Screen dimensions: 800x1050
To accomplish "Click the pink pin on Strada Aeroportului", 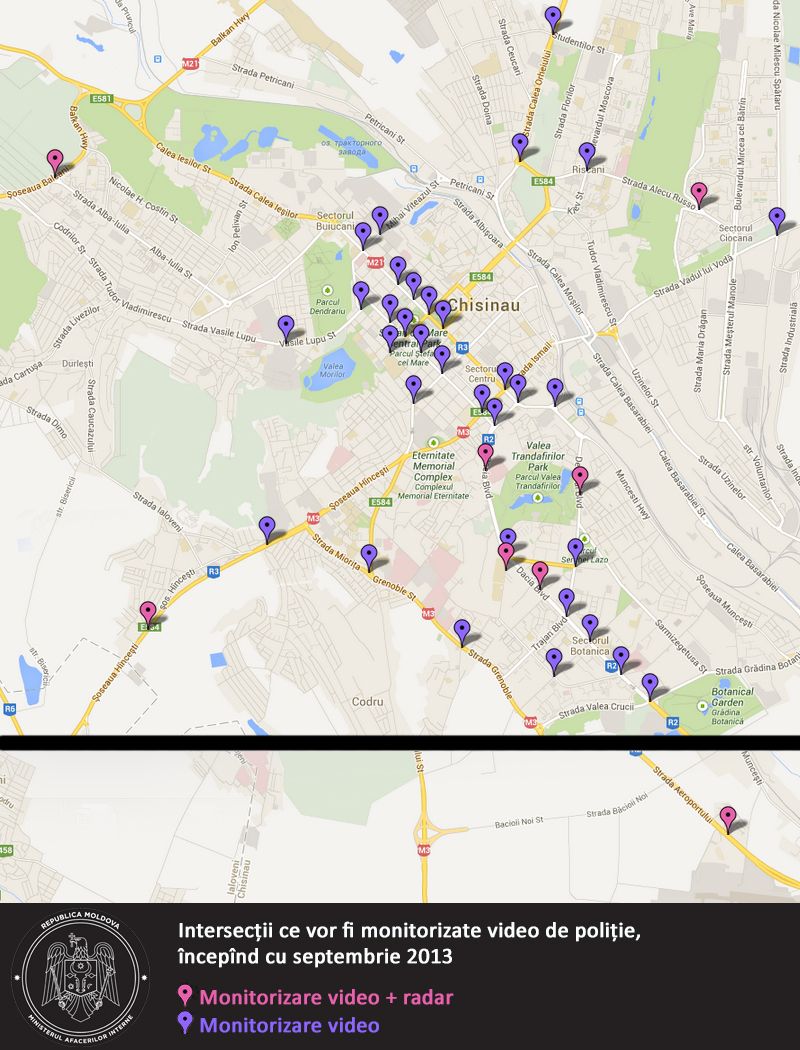I will (728, 817).
